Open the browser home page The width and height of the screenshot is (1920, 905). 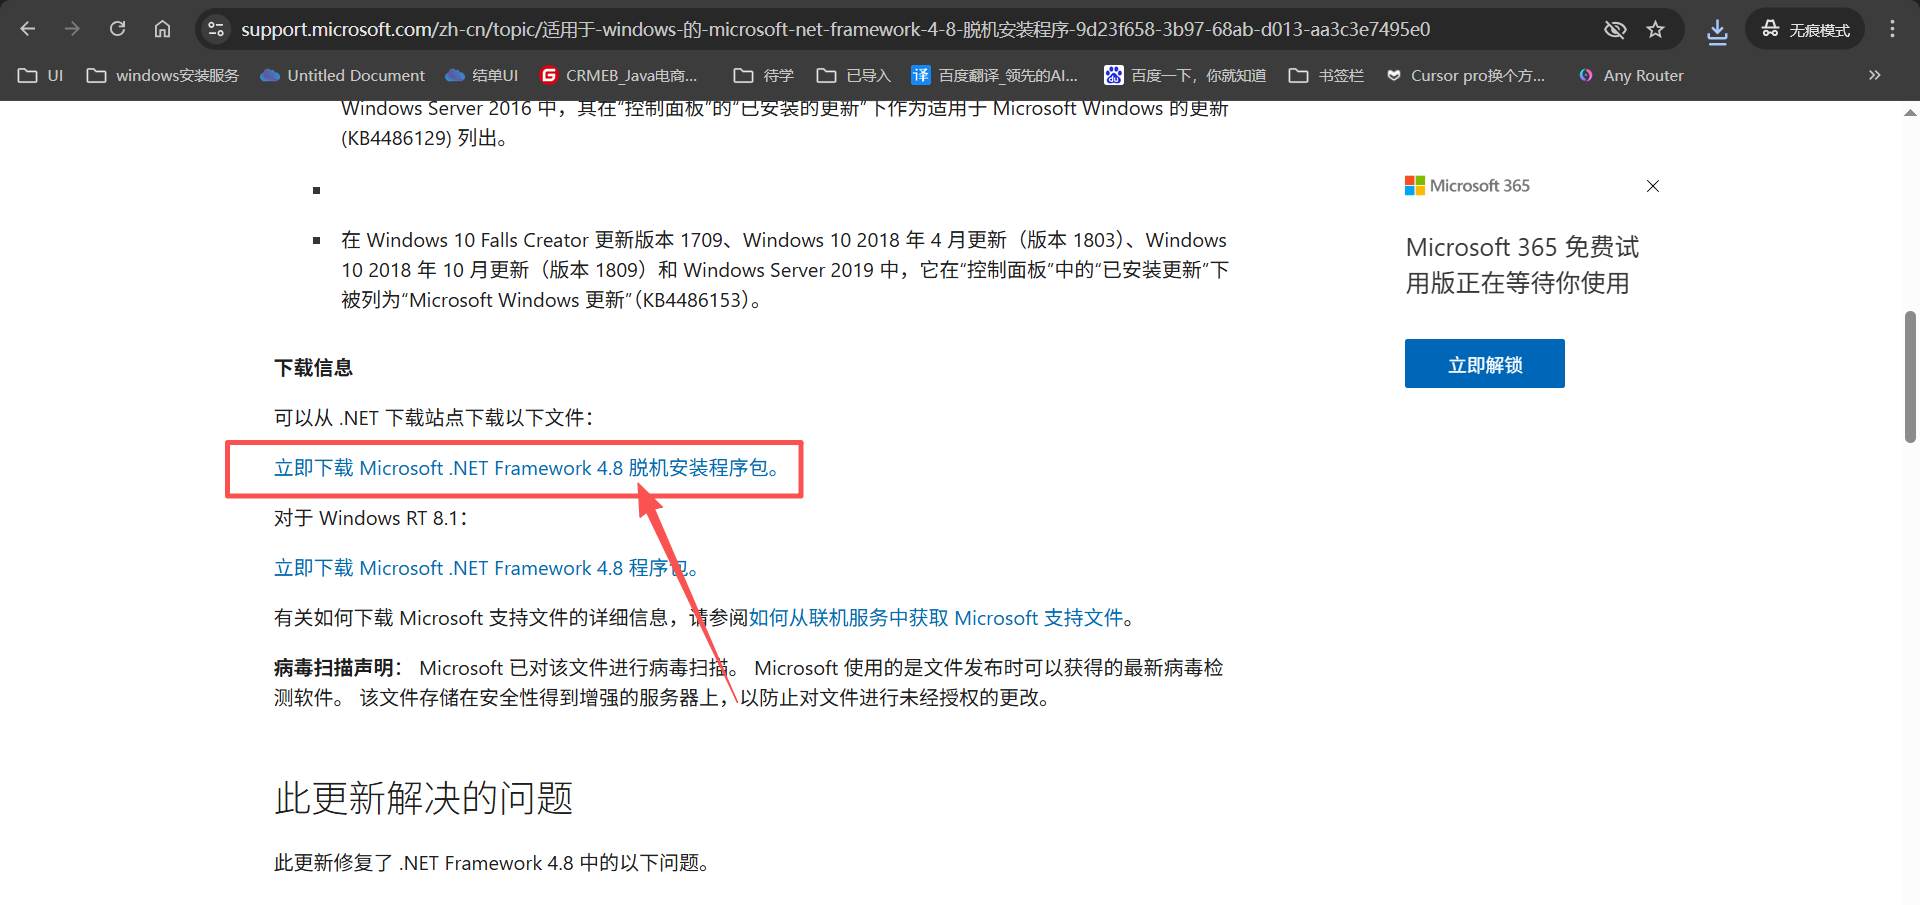point(162,29)
